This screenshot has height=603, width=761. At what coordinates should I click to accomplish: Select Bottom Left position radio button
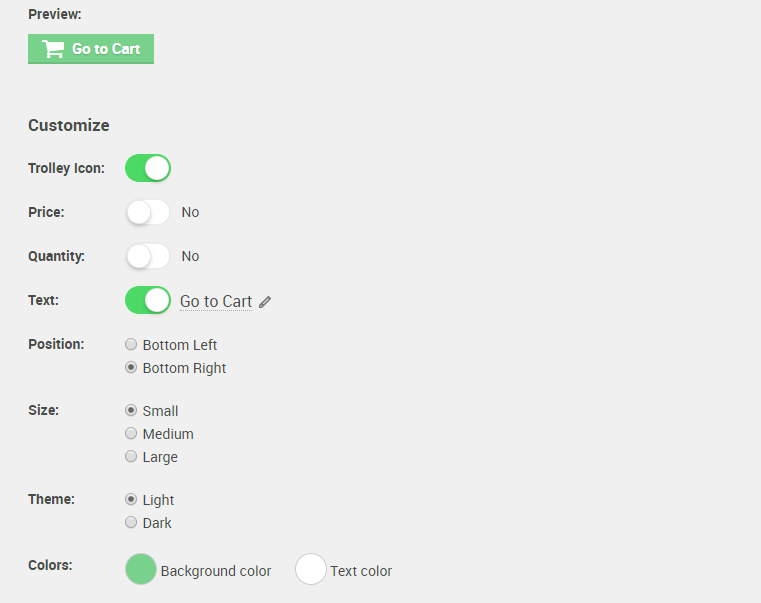[x=131, y=344]
